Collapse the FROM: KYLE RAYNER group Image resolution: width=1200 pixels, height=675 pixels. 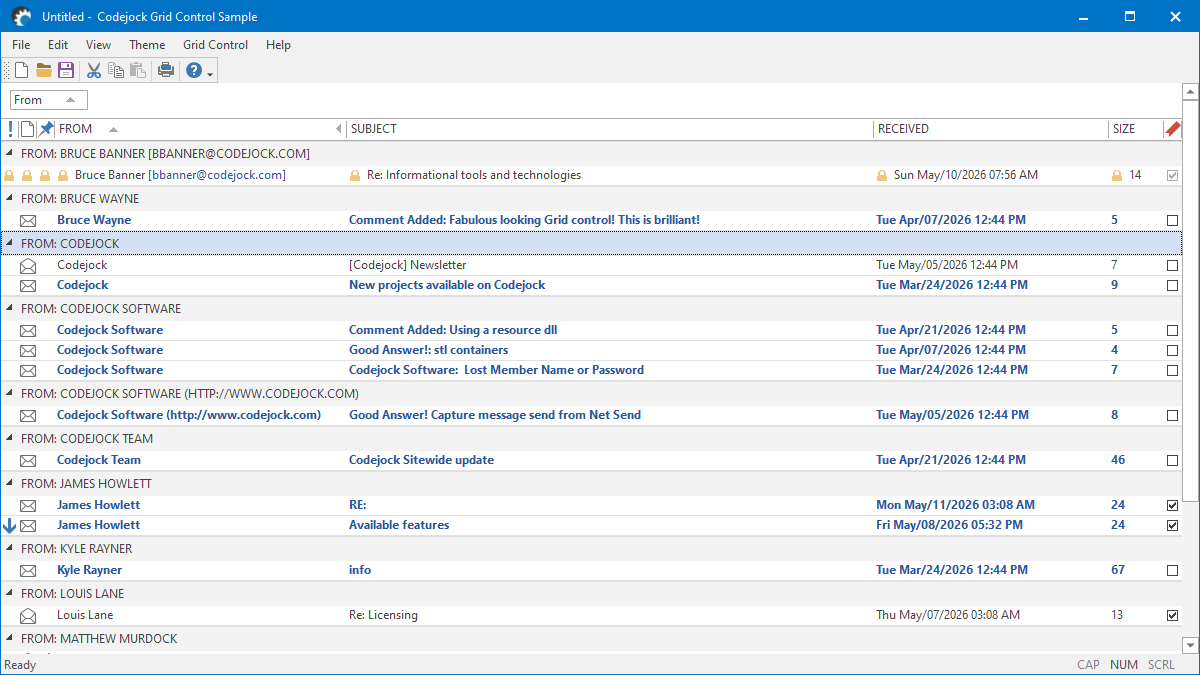10,549
